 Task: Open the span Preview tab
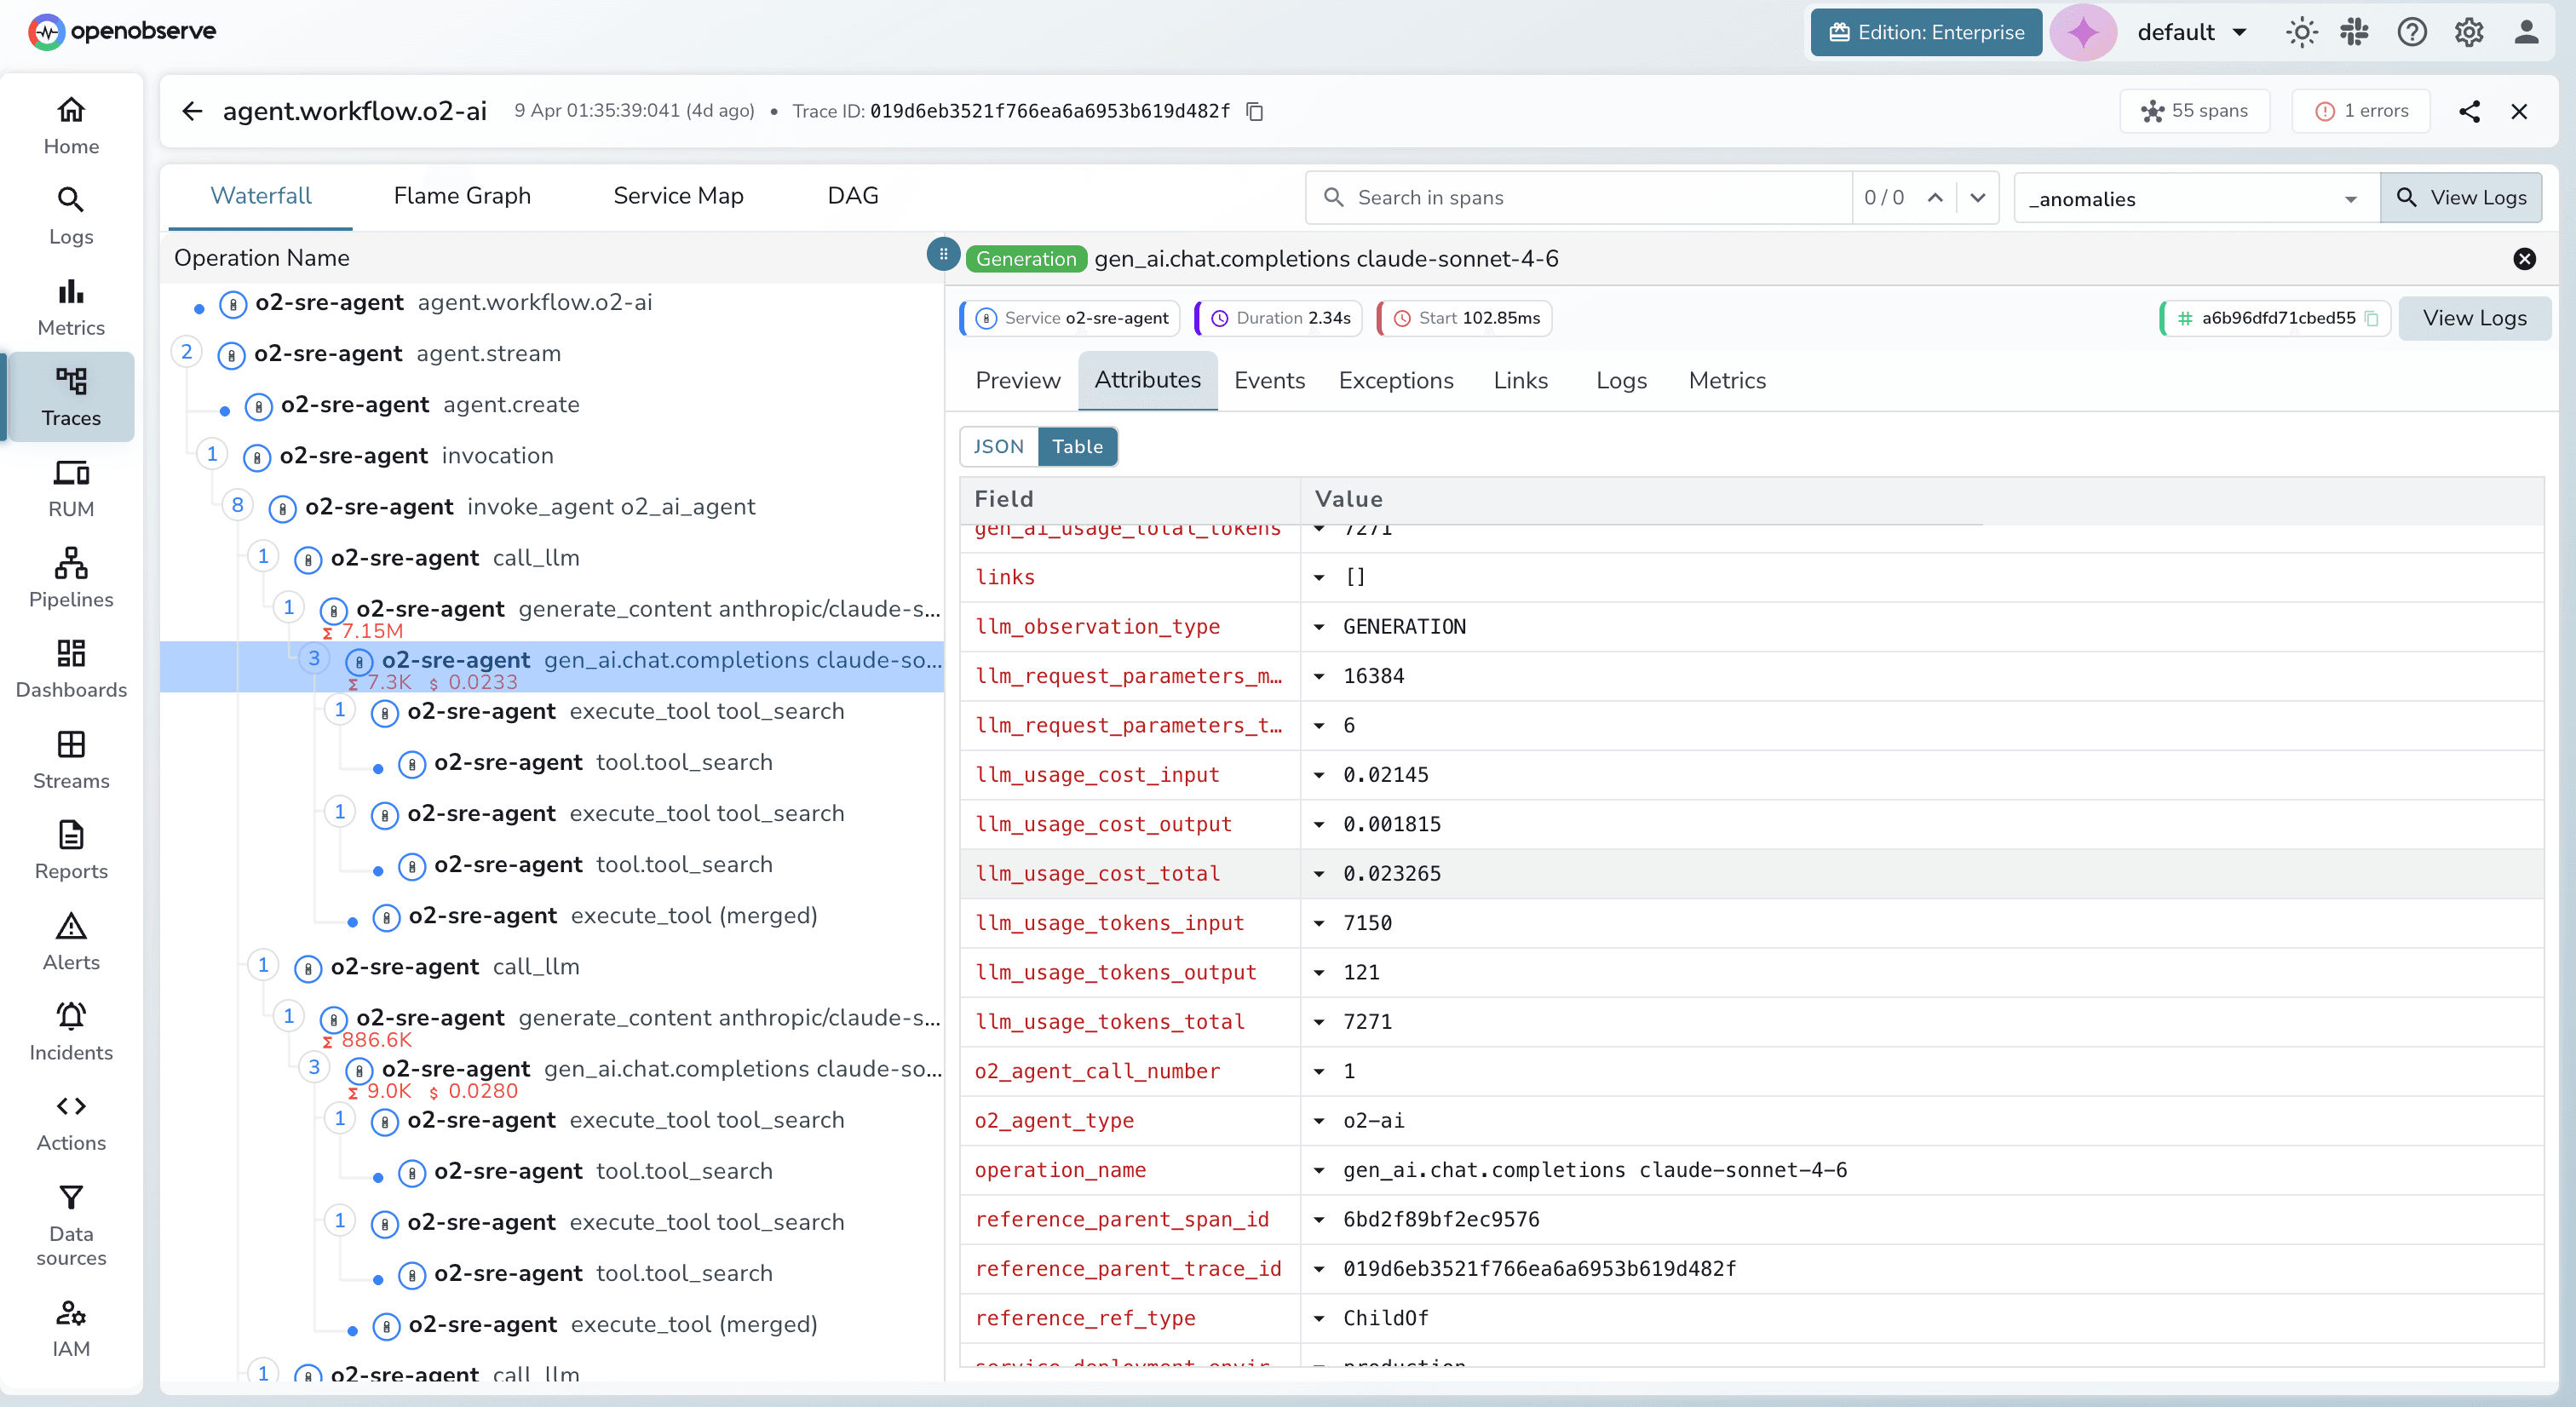click(x=1017, y=381)
